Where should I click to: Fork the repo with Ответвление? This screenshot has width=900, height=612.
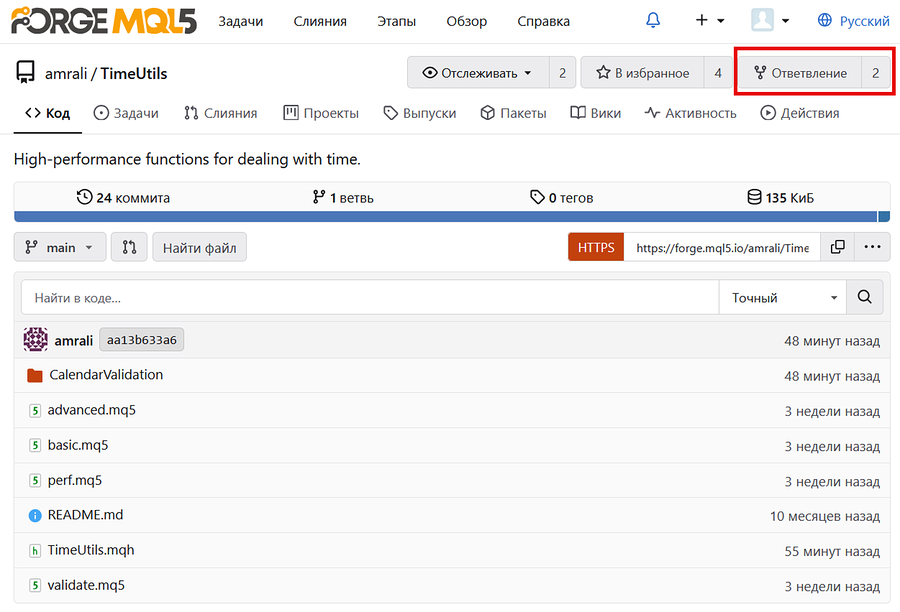point(800,73)
